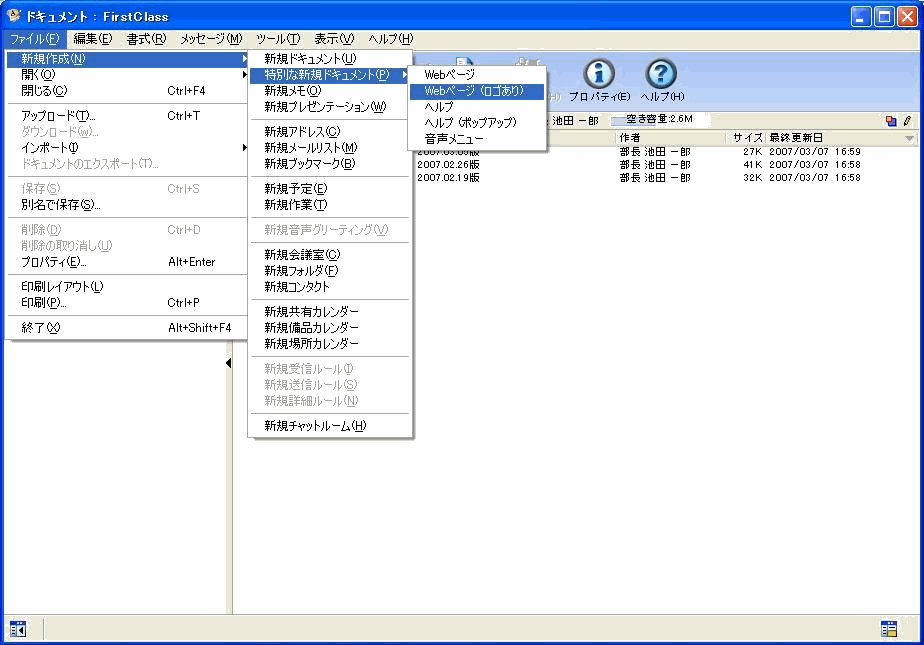Sort the list by the サイズ column header
Image resolution: width=924 pixels, height=645 pixels.
coord(747,137)
